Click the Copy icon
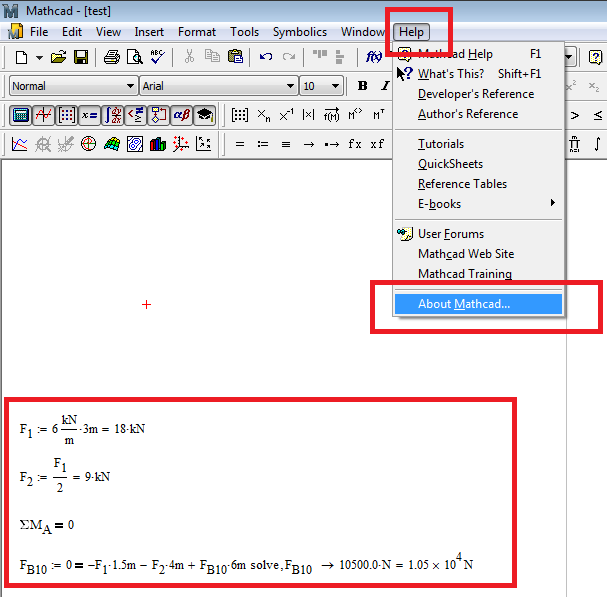 (212, 56)
